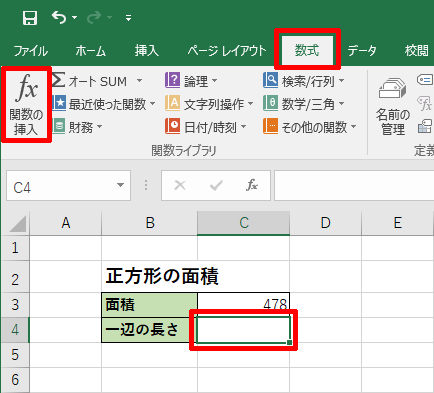
Task: Expand the Name Box dropdown arrow
Action: (120, 185)
